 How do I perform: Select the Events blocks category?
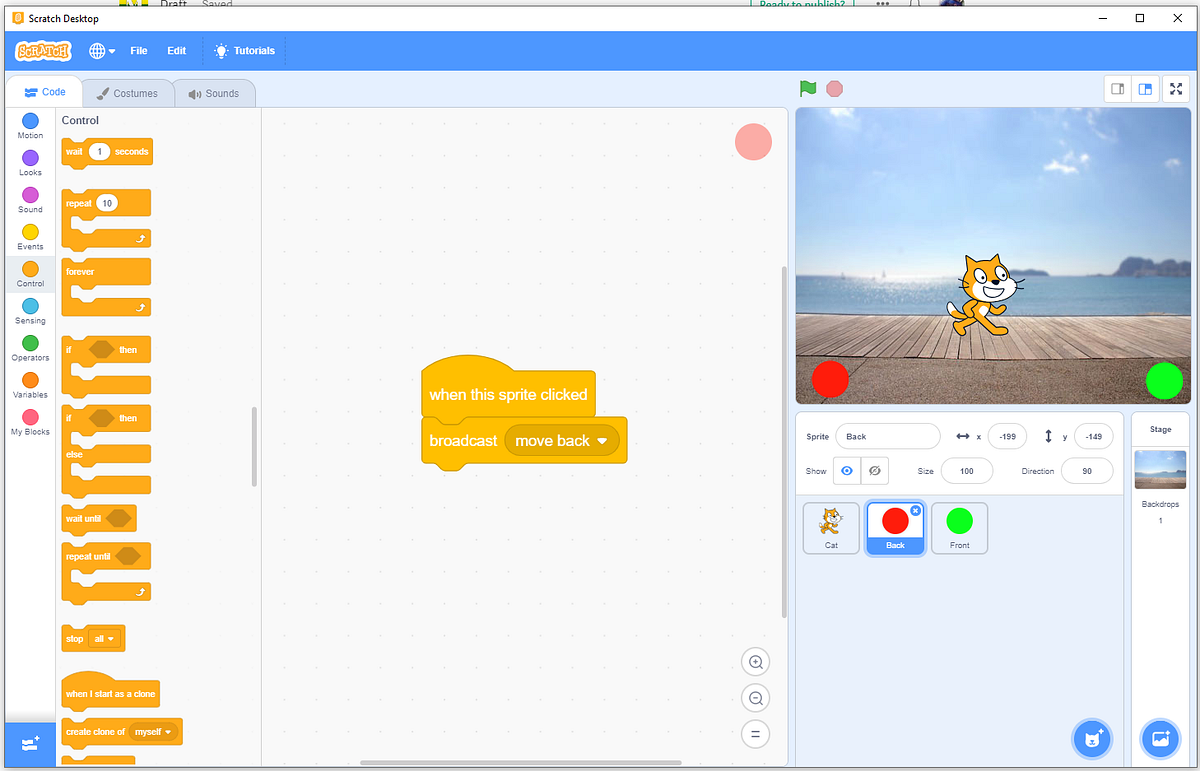tap(29, 235)
